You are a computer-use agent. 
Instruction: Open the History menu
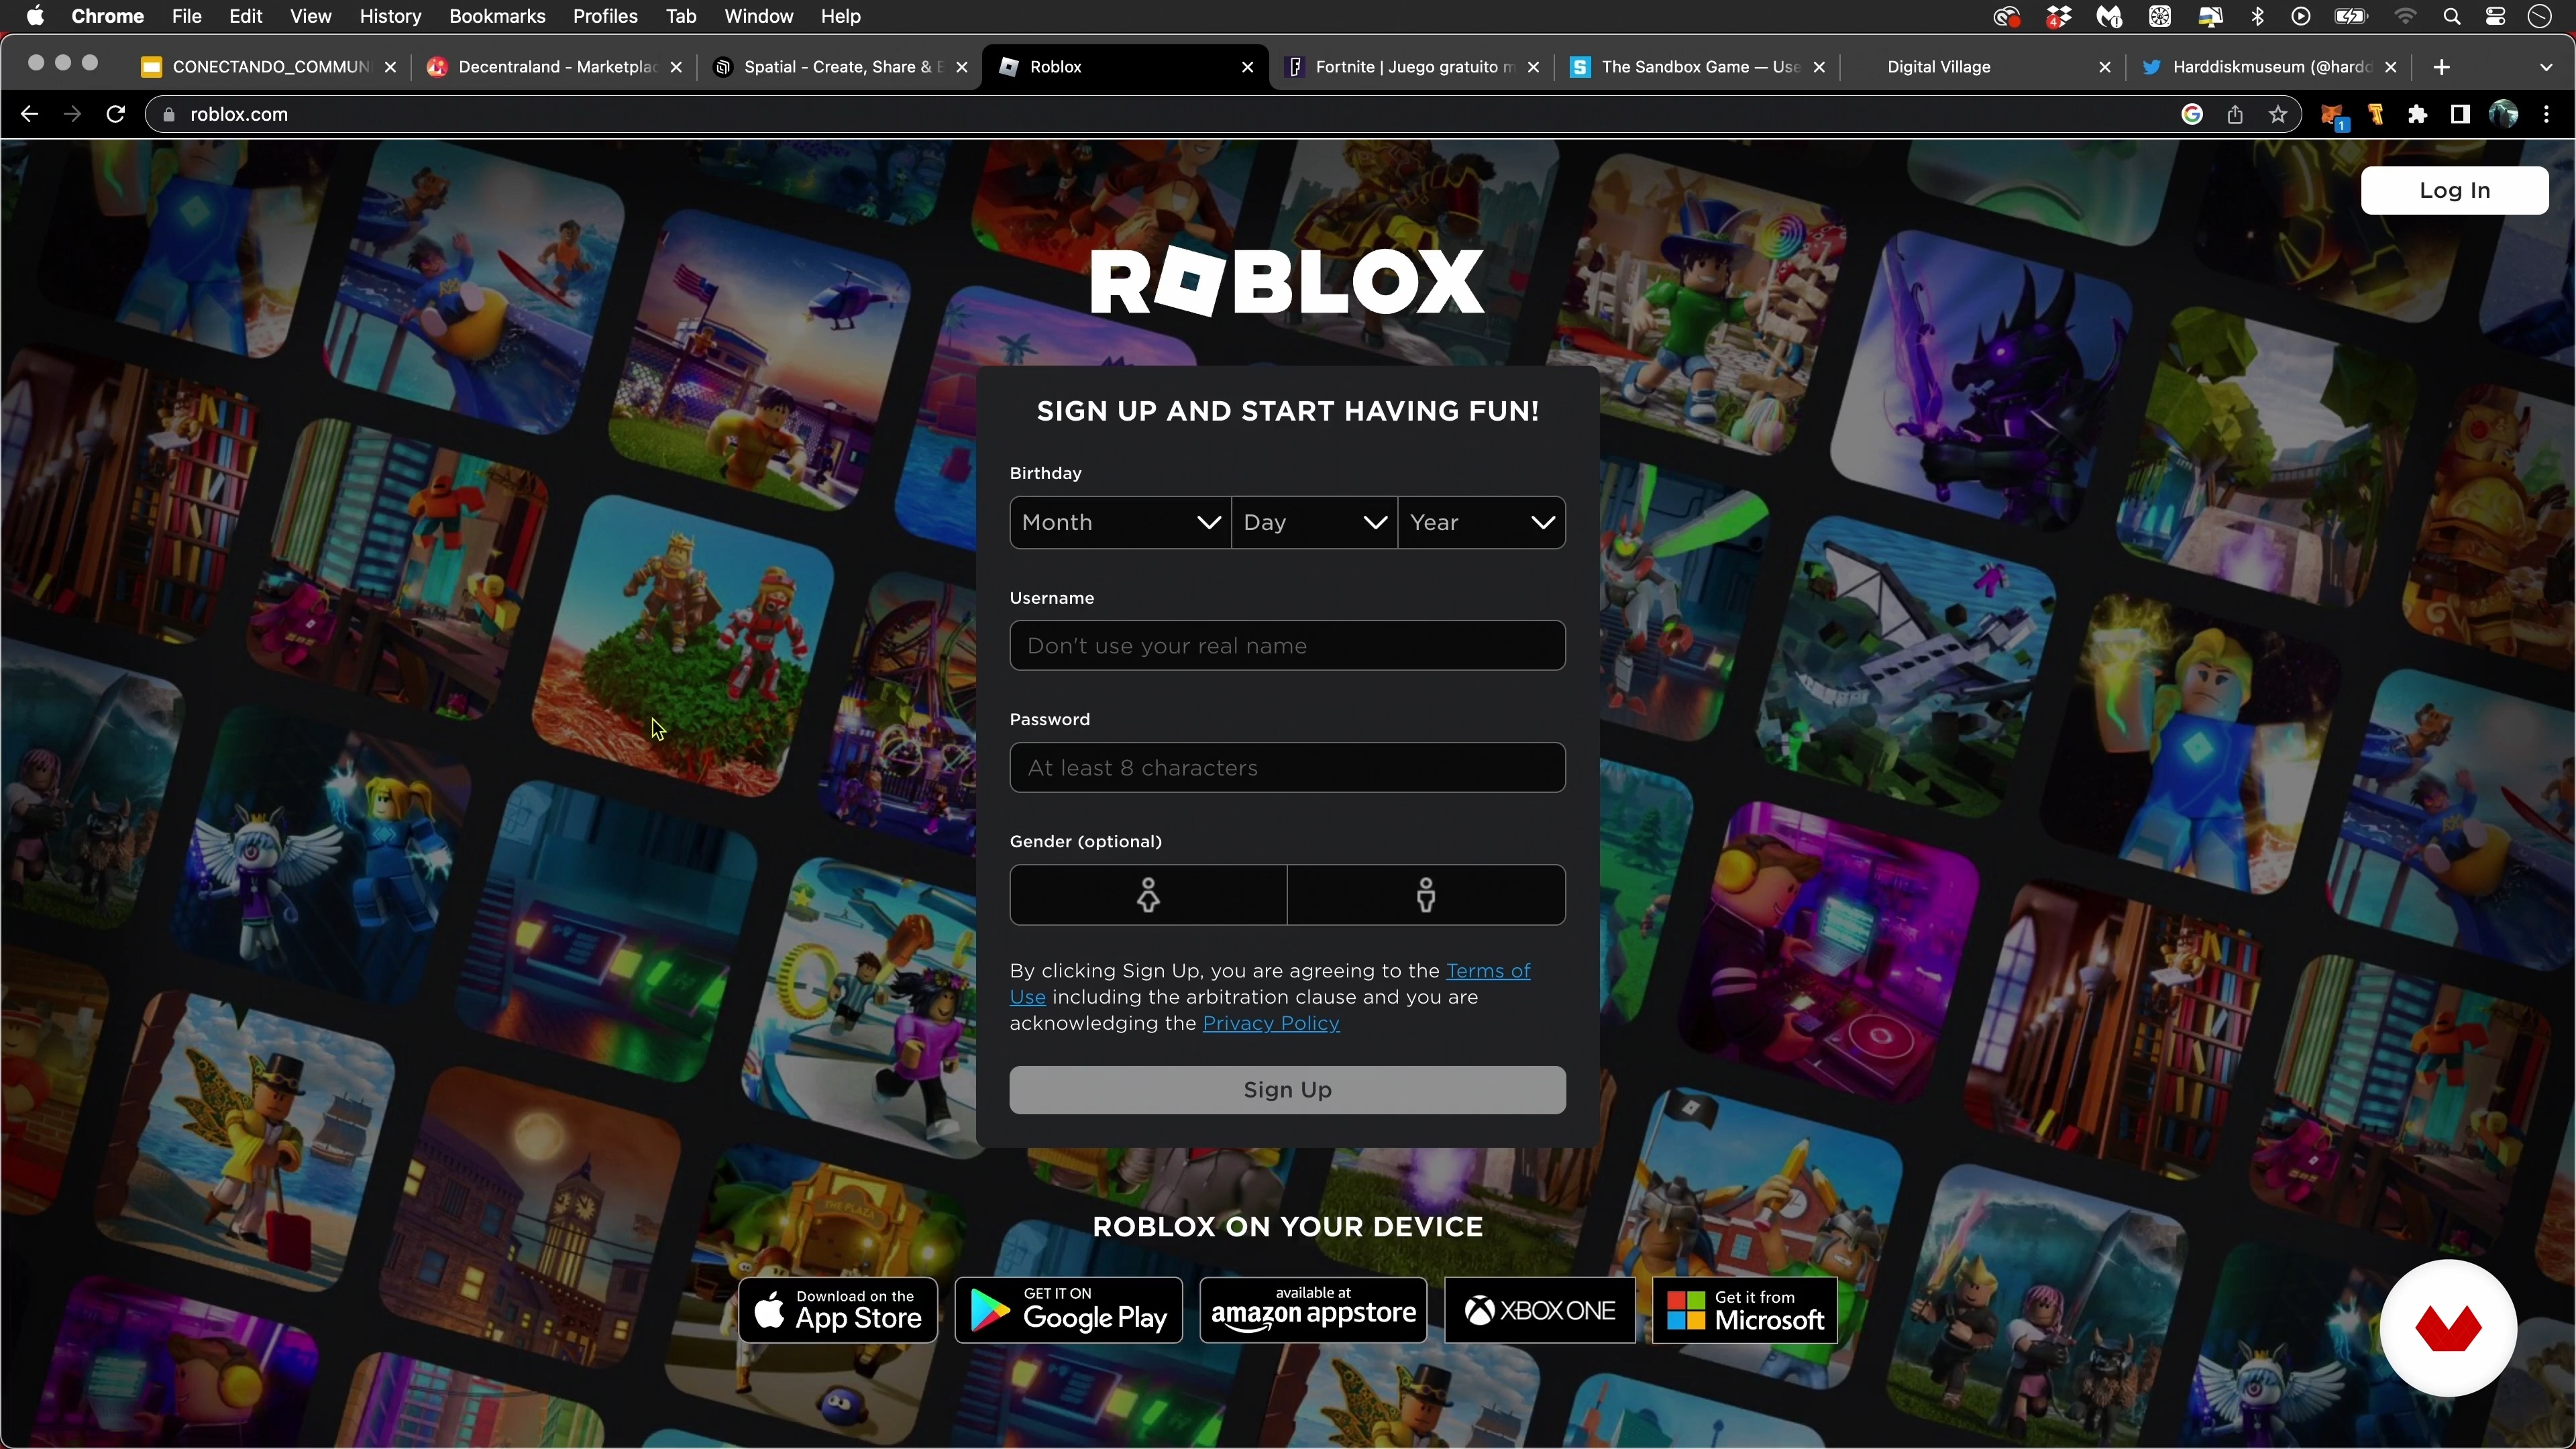(x=390, y=16)
